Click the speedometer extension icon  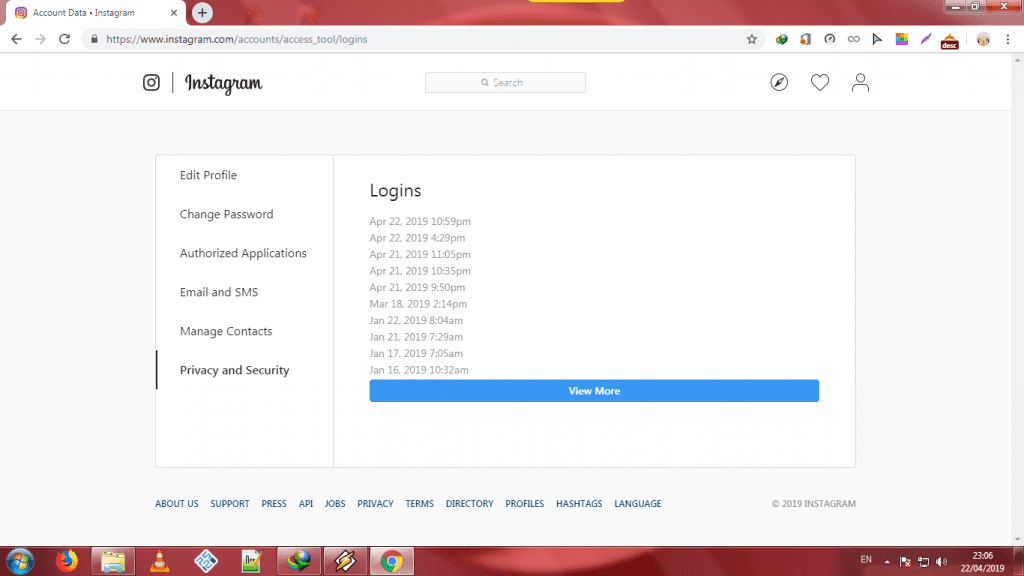point(829,39)
